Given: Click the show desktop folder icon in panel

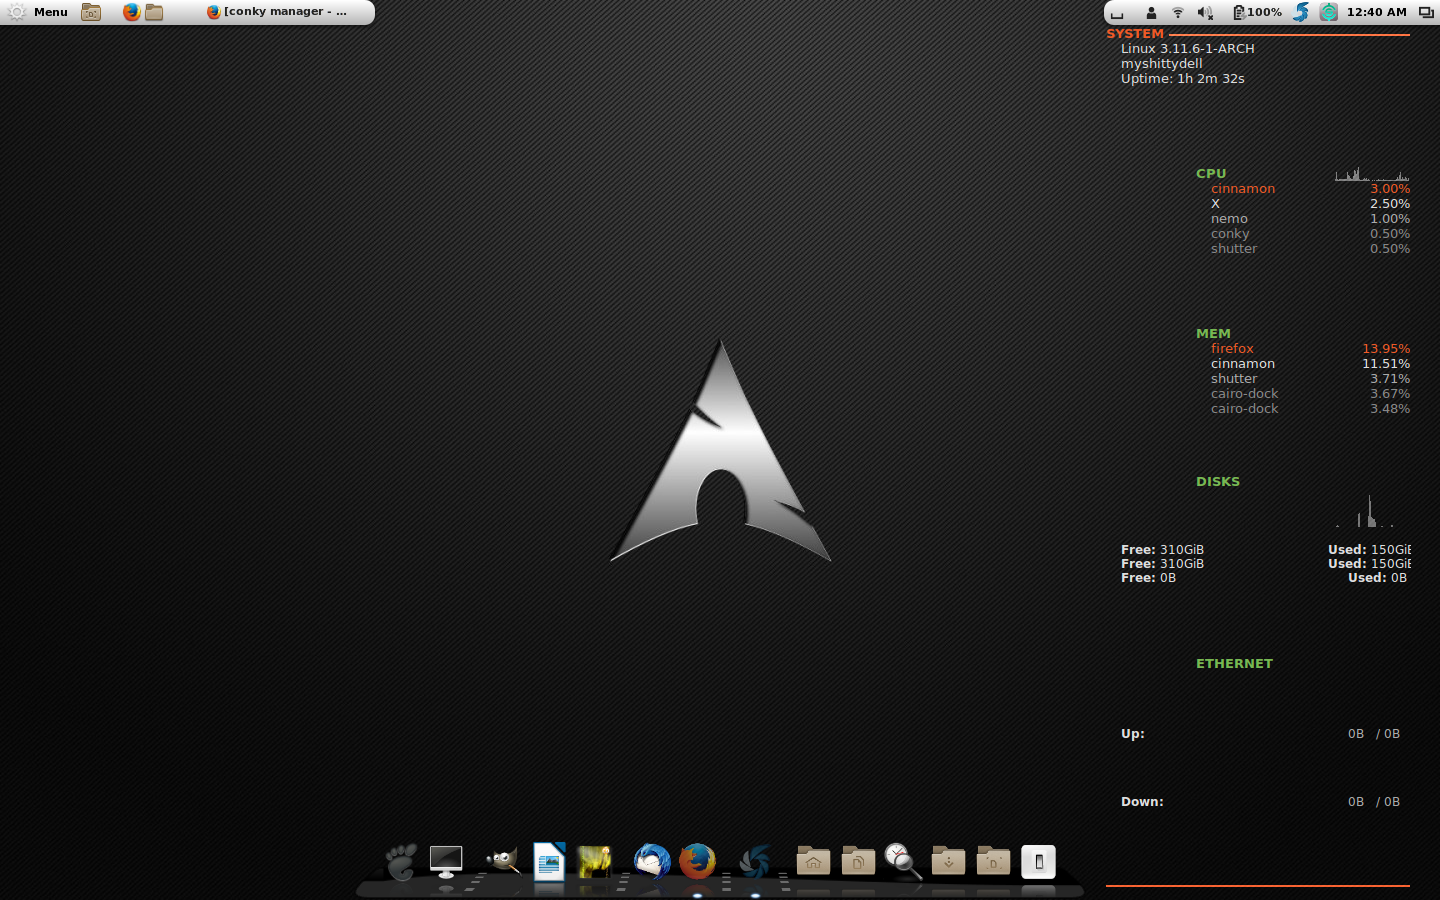Looking at the screenshot, I should (x=91, y=12).
